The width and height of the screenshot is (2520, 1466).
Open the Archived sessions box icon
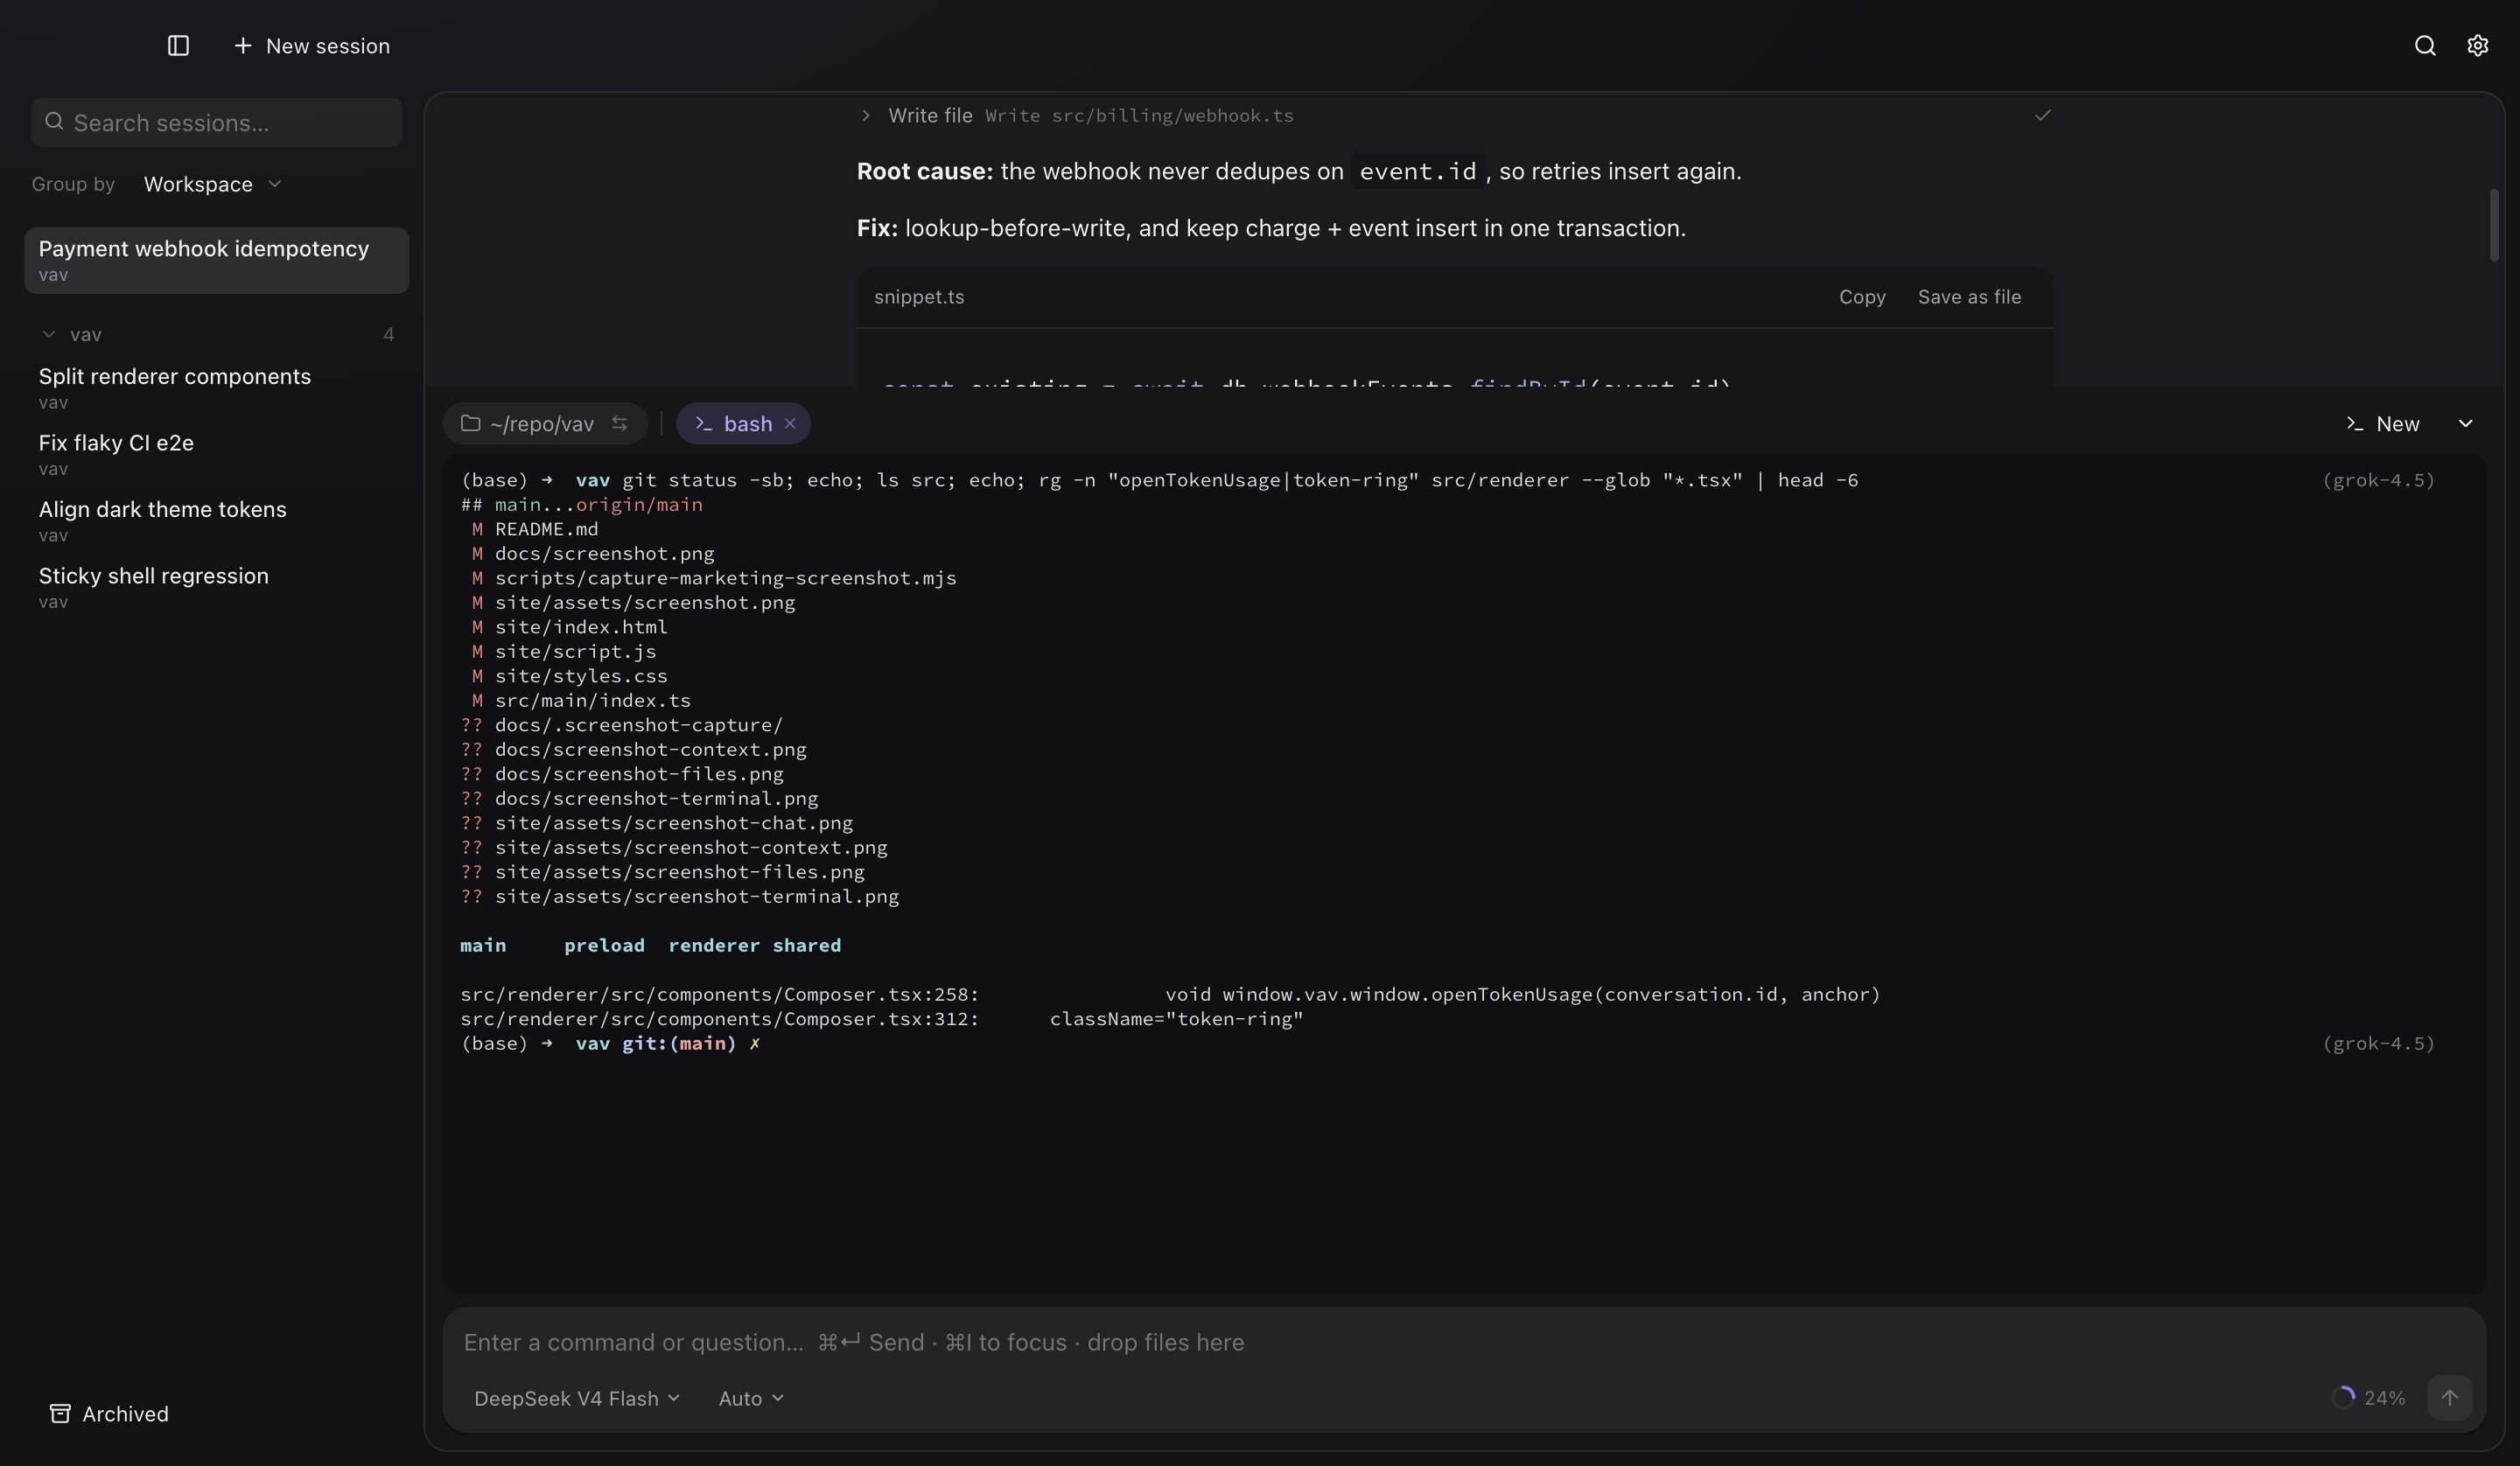60,1413
